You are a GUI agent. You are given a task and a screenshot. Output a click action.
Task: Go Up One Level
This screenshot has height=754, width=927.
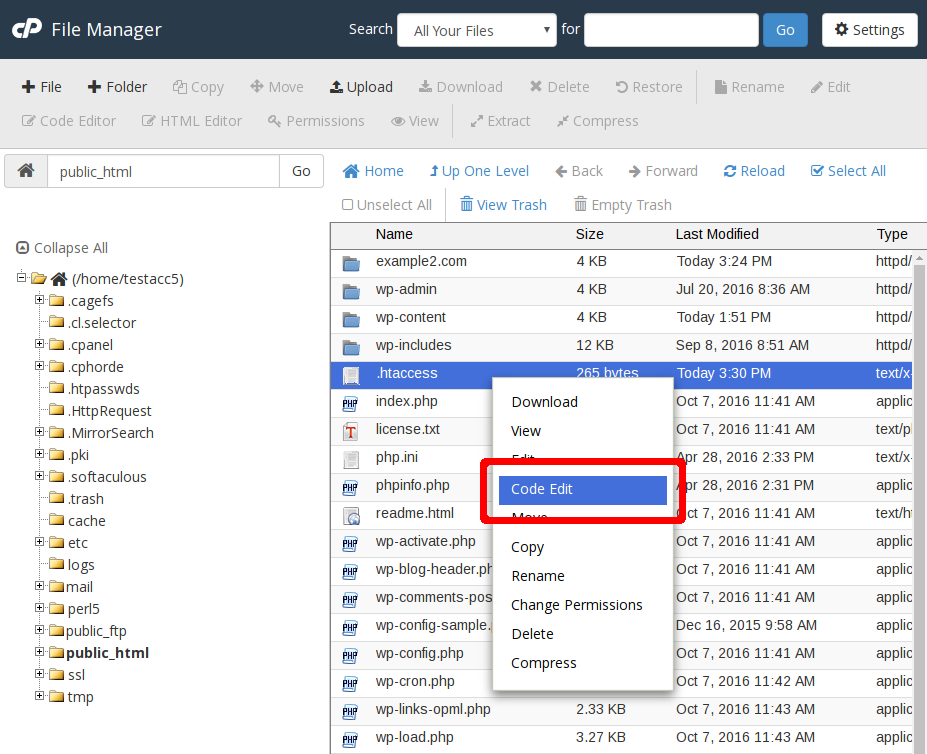point(479,171)
